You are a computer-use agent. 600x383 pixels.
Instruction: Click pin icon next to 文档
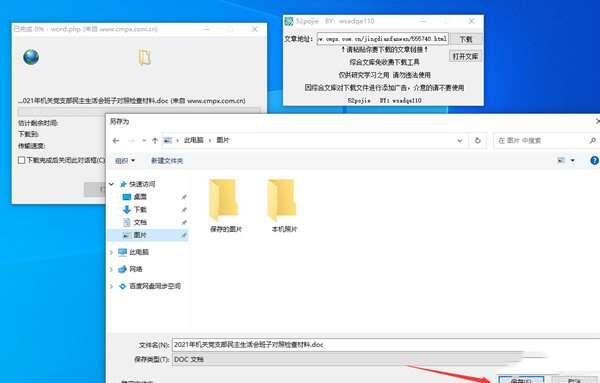(184, 222)
